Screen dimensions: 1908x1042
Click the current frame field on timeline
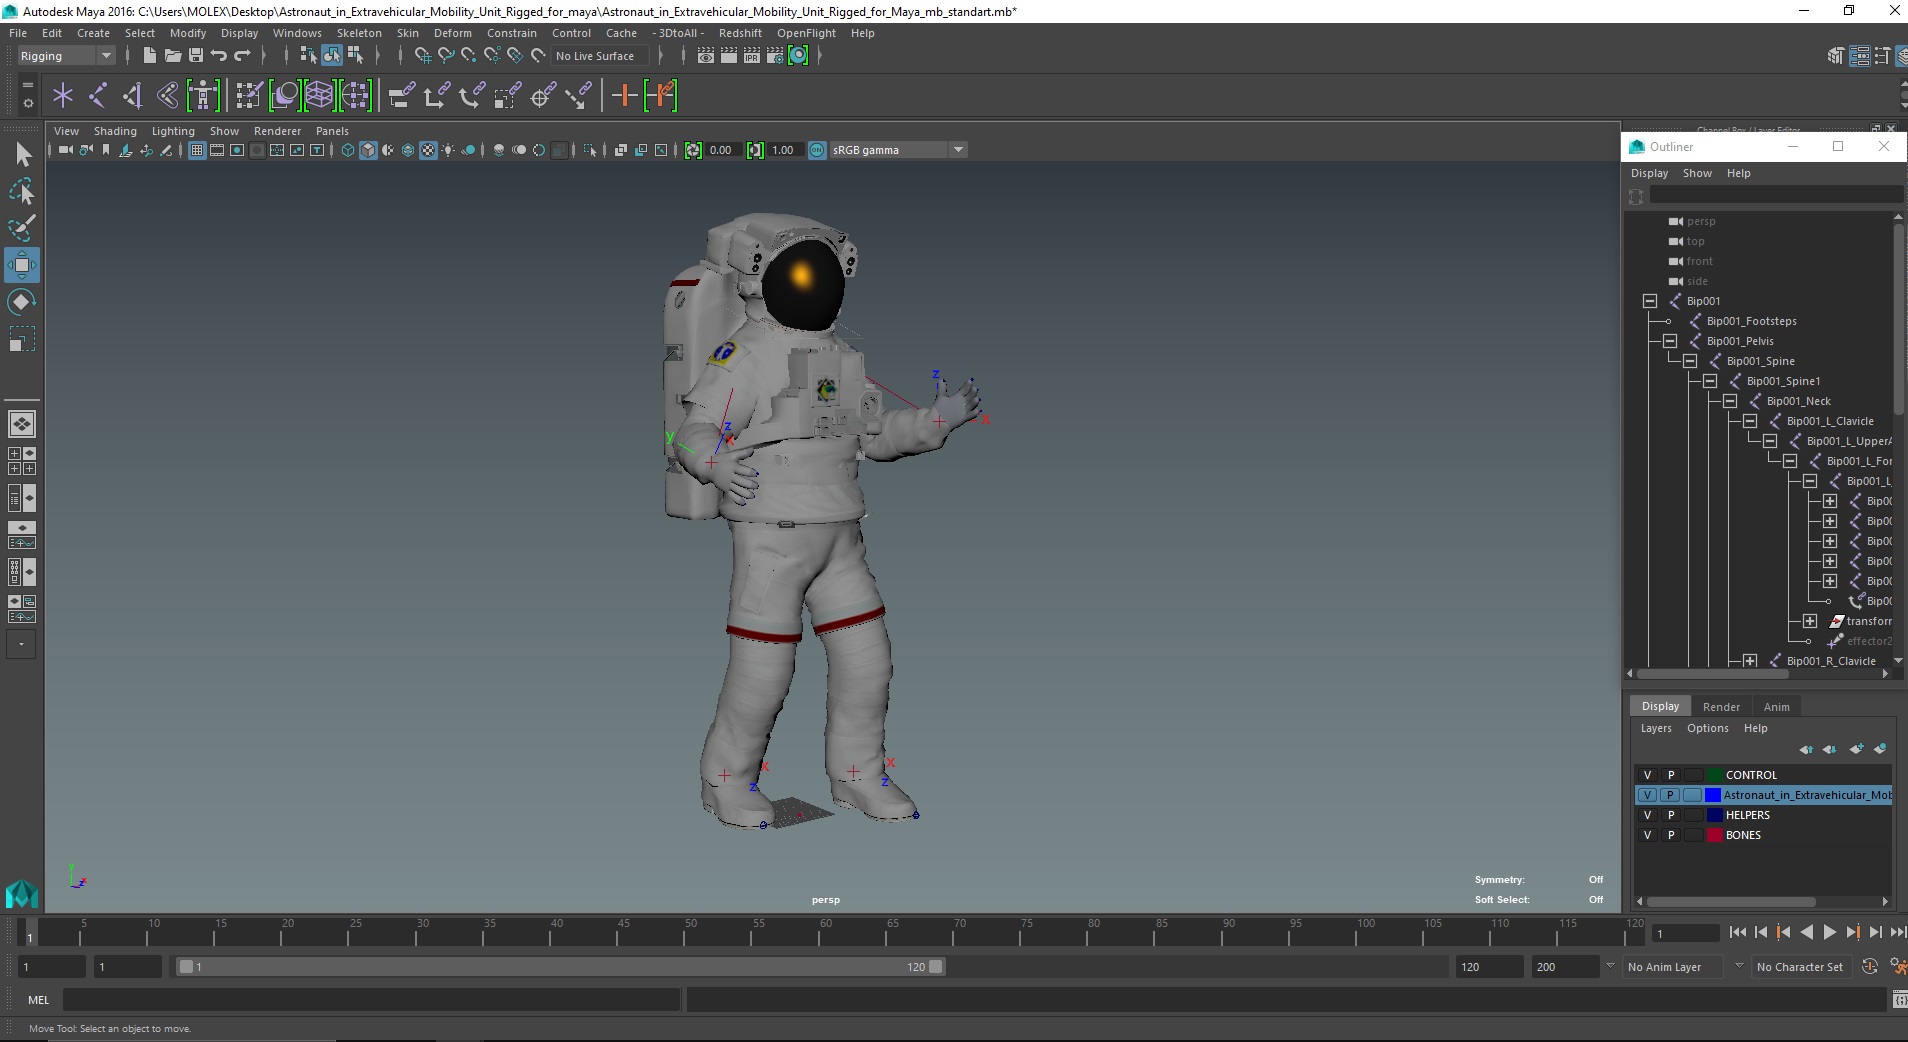(1686, 934)
